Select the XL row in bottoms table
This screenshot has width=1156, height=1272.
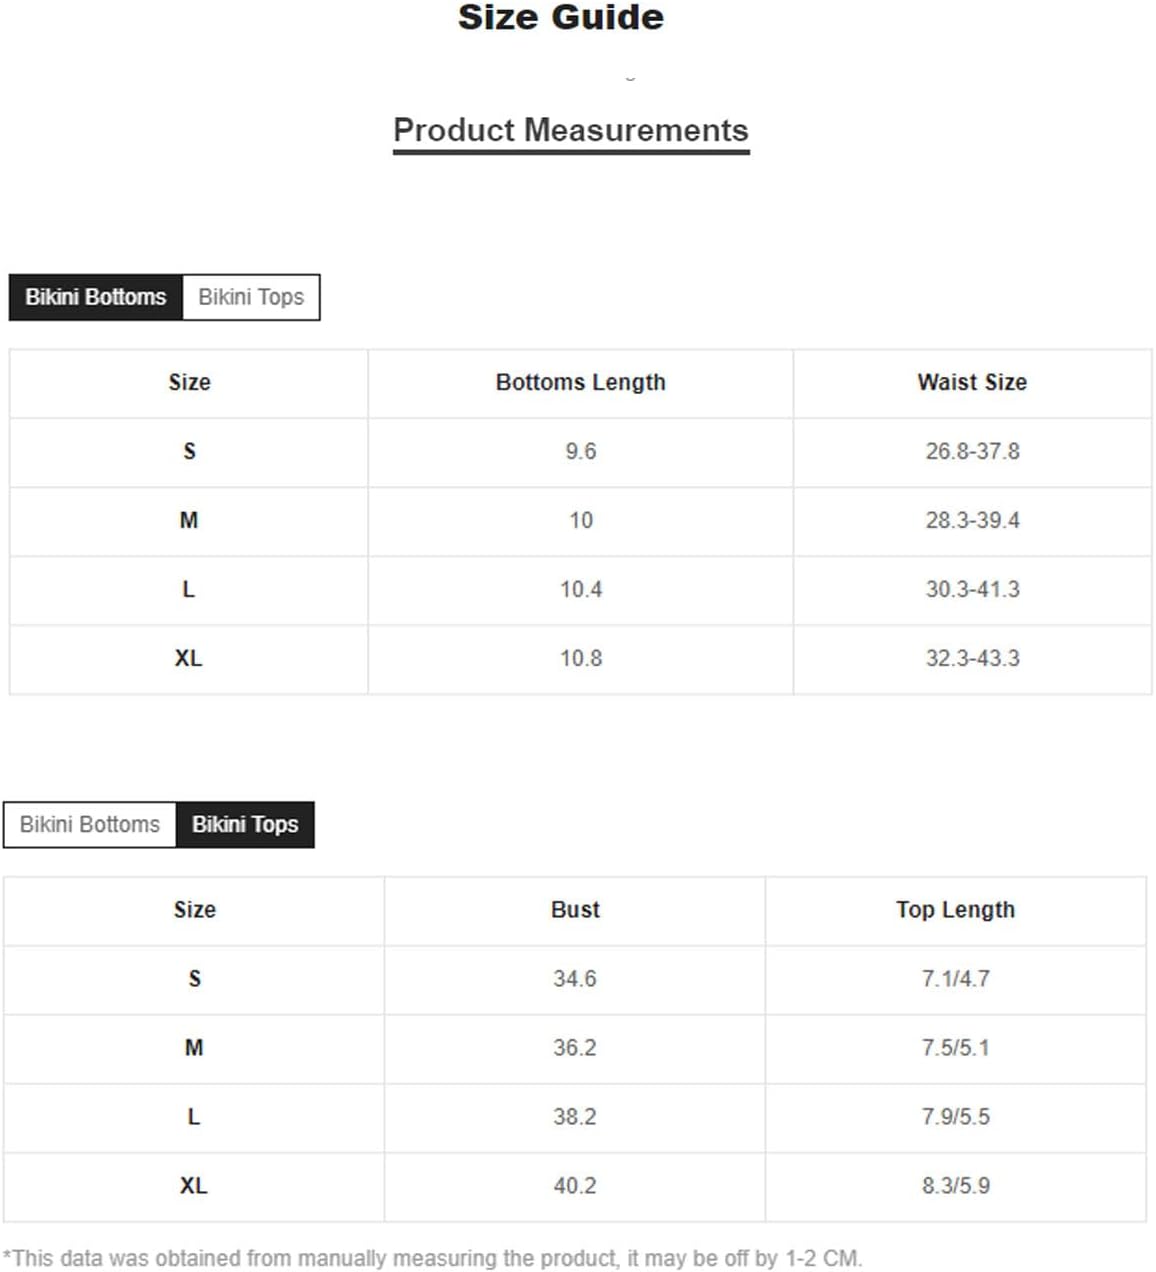[580, 659]
